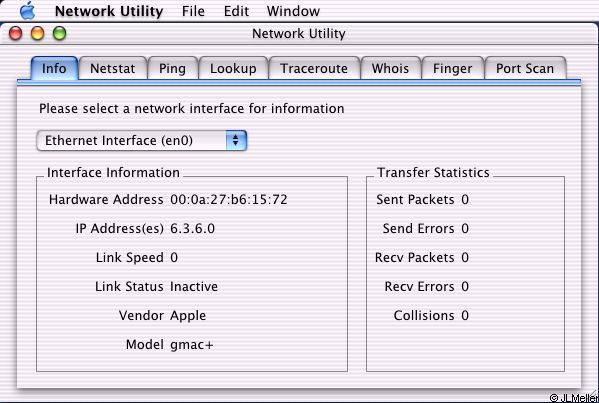Zoom the window with the green button

pyautogui.click(x=60, y=34)
